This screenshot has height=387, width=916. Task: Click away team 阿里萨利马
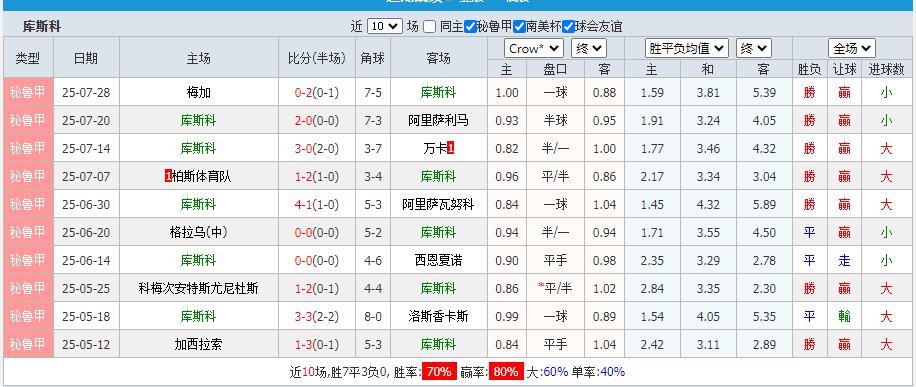click(x=438, y=120)
